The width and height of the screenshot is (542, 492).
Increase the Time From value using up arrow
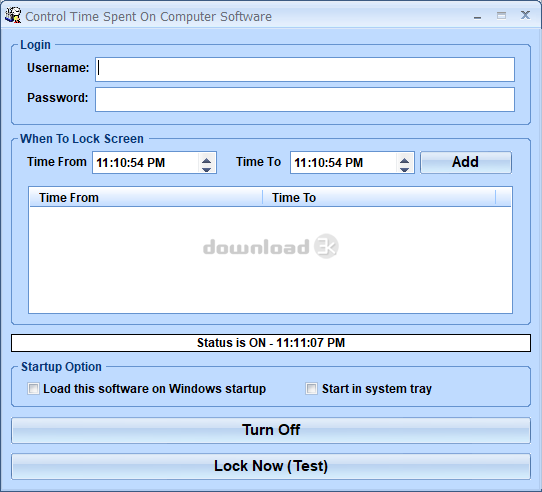pyautogui.click(x=206, y=159)
